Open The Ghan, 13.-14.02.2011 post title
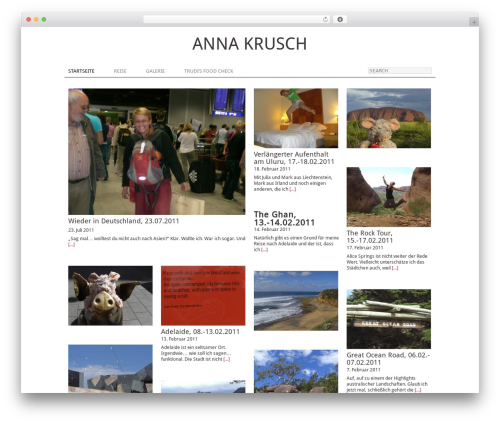 click(x=284, y=218)
